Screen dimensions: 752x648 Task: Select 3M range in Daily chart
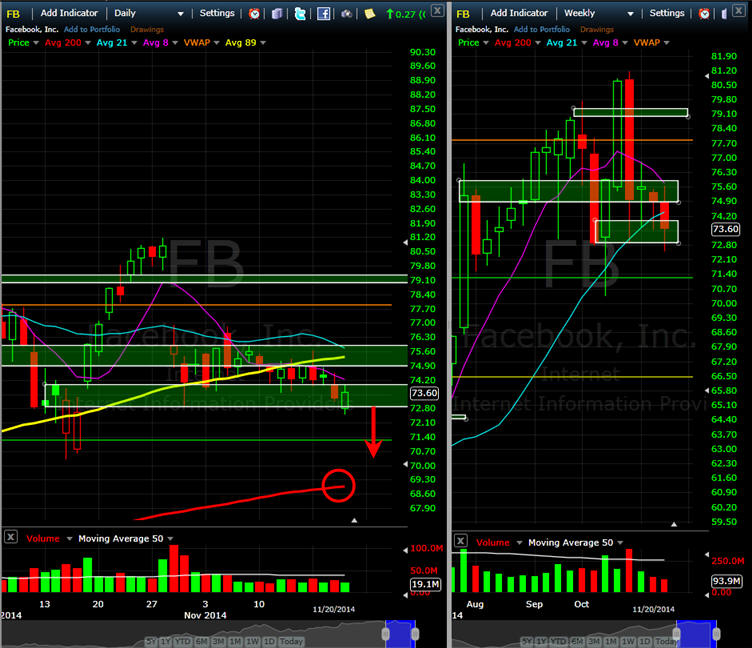(x=218, y=641)
